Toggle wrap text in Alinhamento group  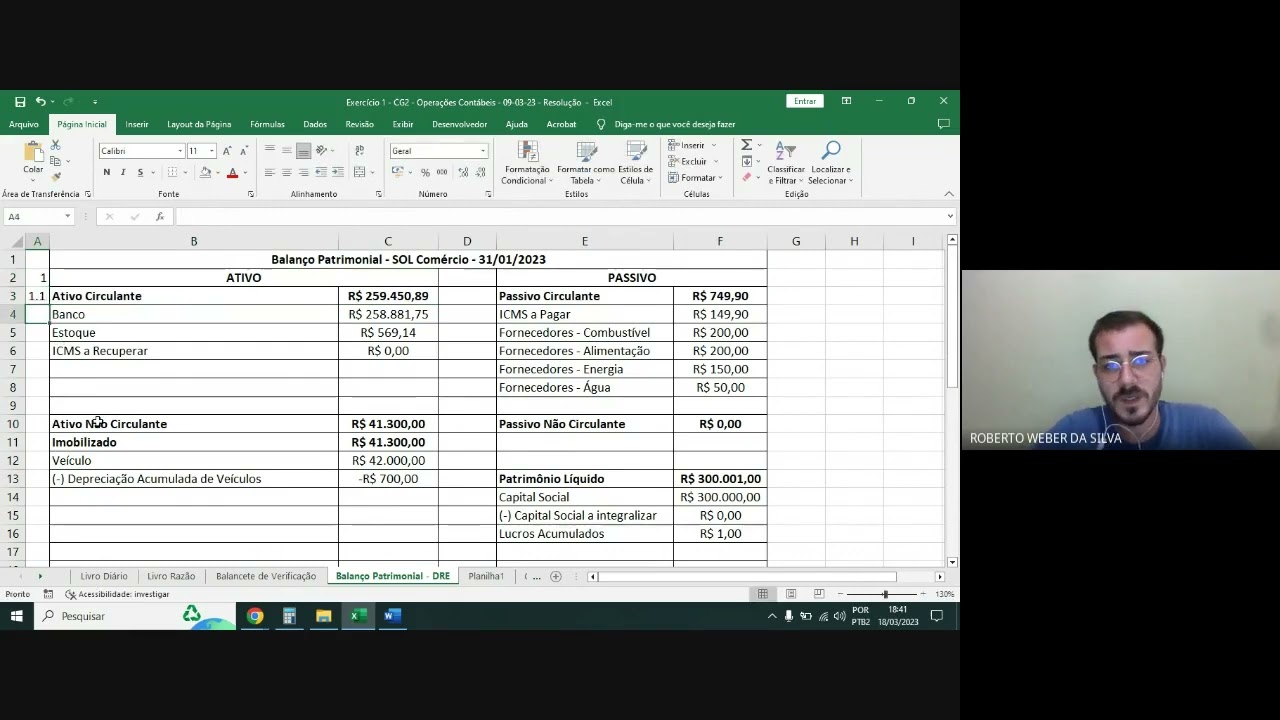click(x=360, y=151)
